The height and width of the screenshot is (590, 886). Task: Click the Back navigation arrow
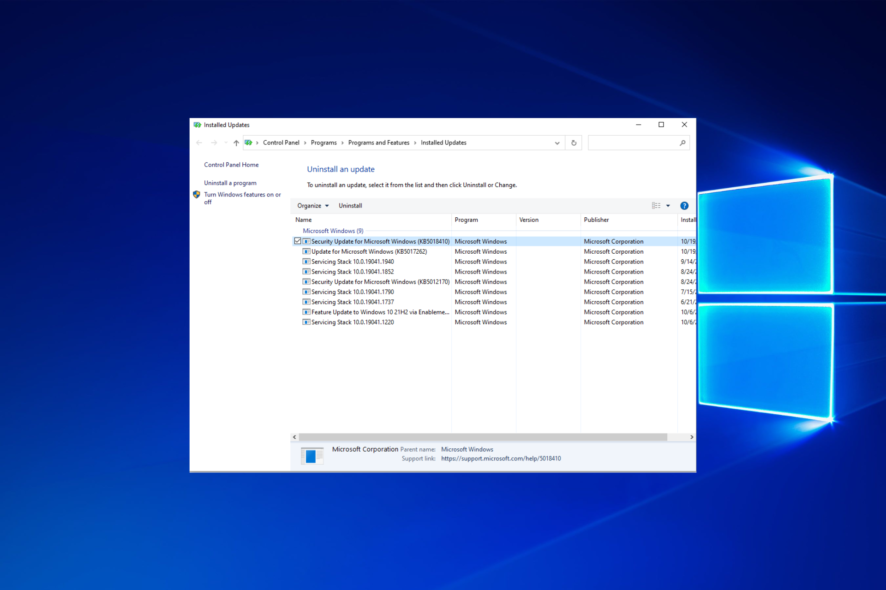pyautogui.click(x=199, y=143)
